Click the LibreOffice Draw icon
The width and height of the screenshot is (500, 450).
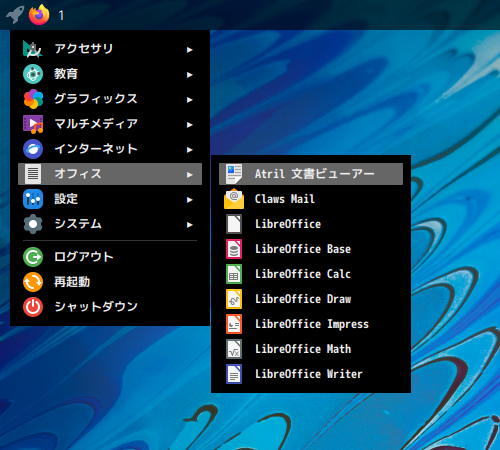[x=234, y=299]
